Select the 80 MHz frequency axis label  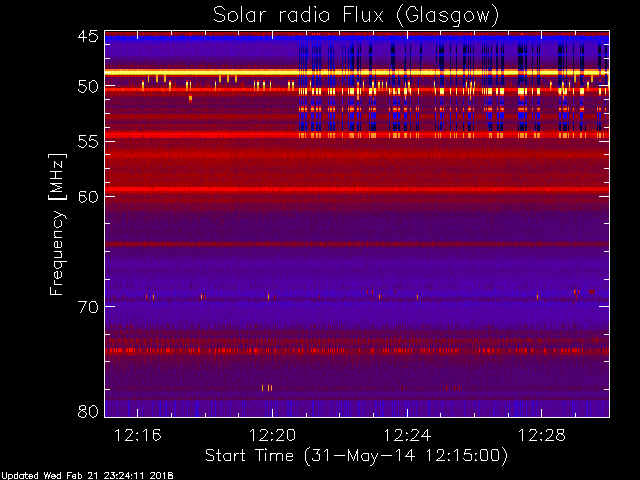pos(88,411)
